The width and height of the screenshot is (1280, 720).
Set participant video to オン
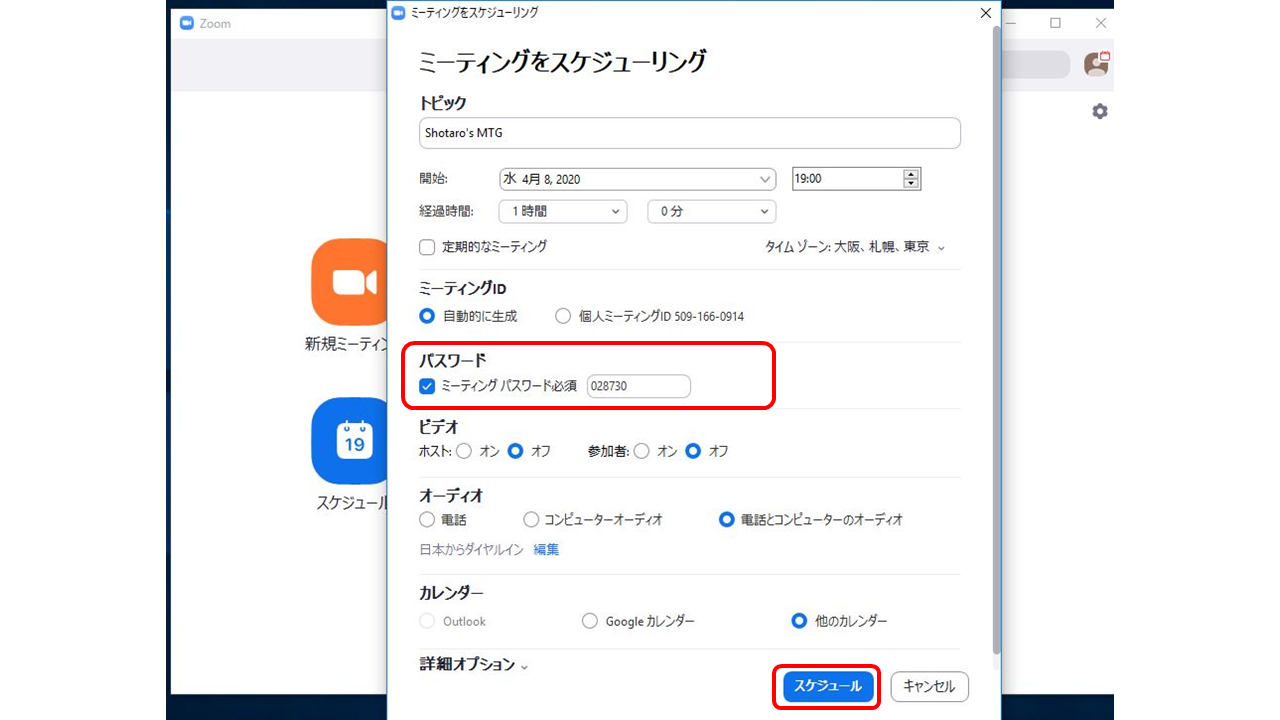642,451
